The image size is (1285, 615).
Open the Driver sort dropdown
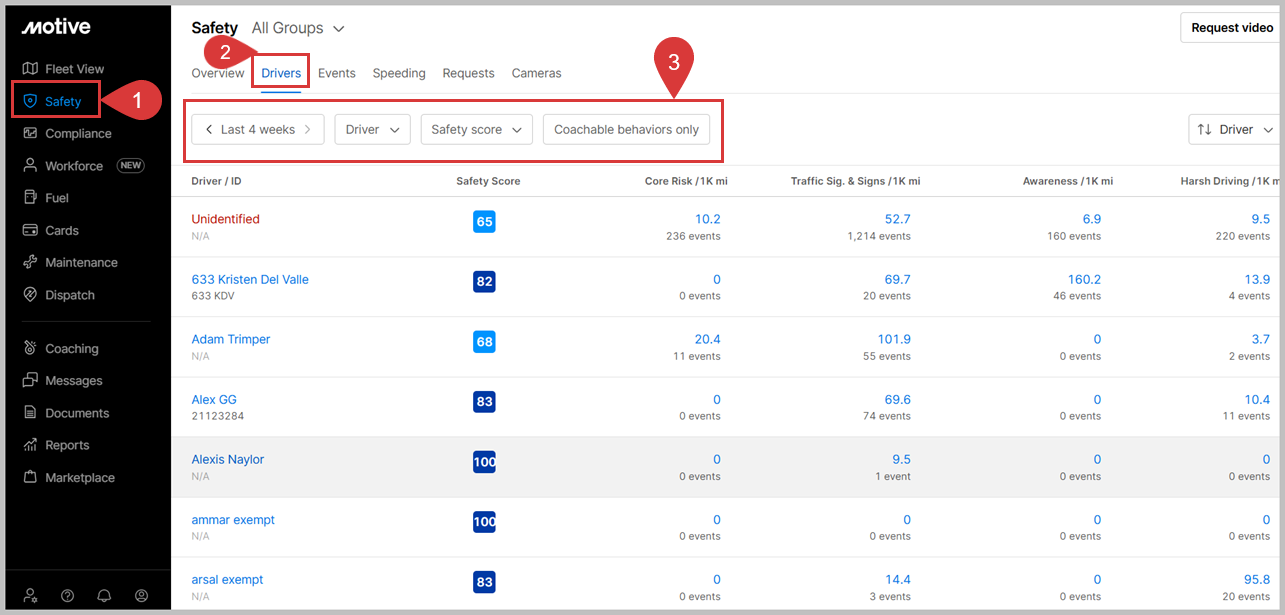point(1234,129)
